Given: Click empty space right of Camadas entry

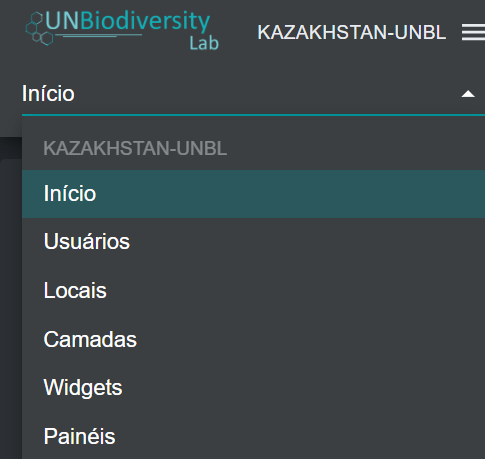Looking at the screenshot, I should tap(310, 339).
